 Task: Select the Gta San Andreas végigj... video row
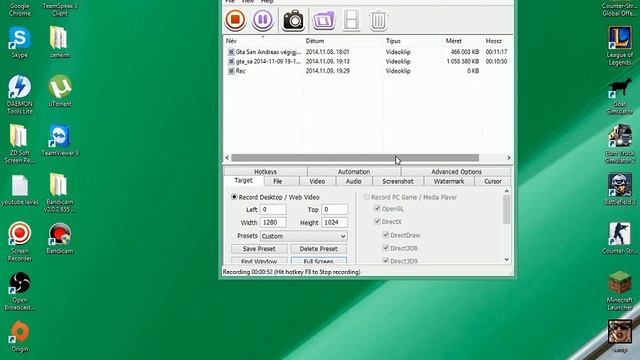368,52
